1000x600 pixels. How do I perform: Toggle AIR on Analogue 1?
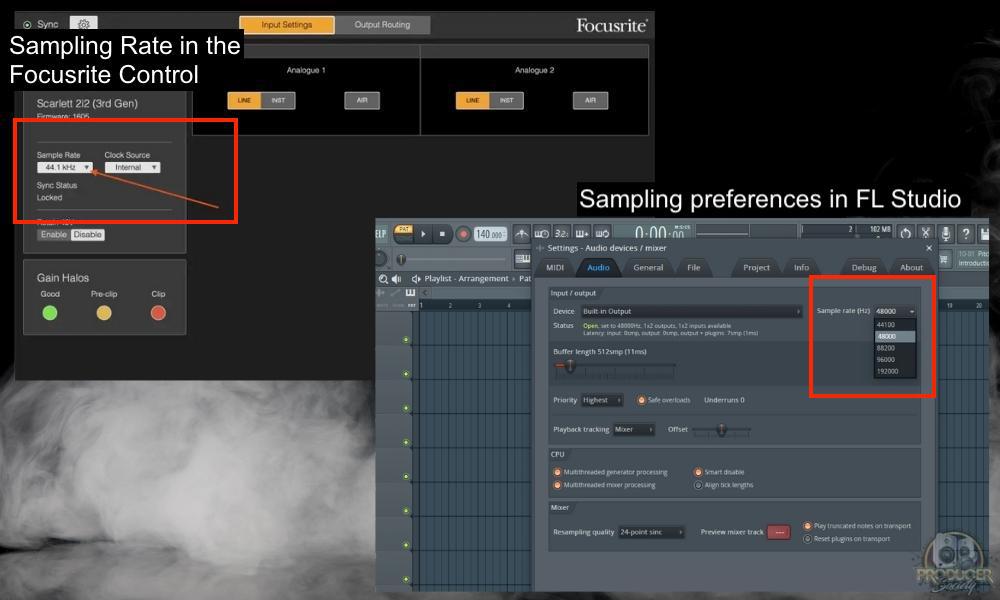tap(362, 101)
